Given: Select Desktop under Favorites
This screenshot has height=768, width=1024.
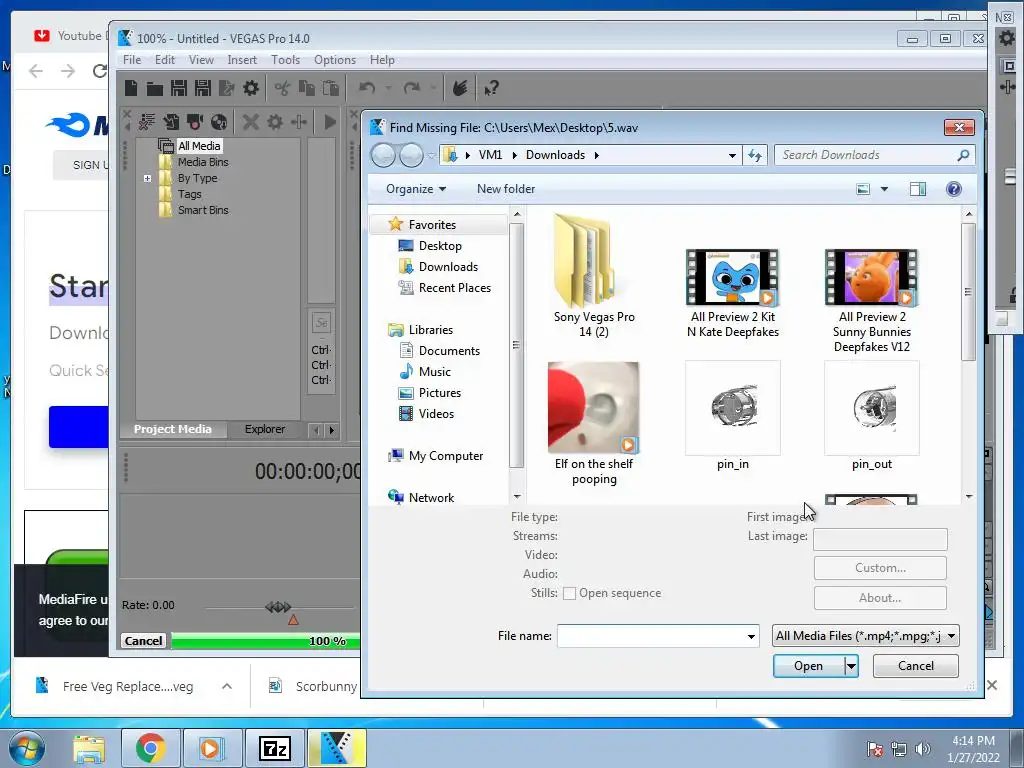Looking at the screenshot, I should (440, 246).
